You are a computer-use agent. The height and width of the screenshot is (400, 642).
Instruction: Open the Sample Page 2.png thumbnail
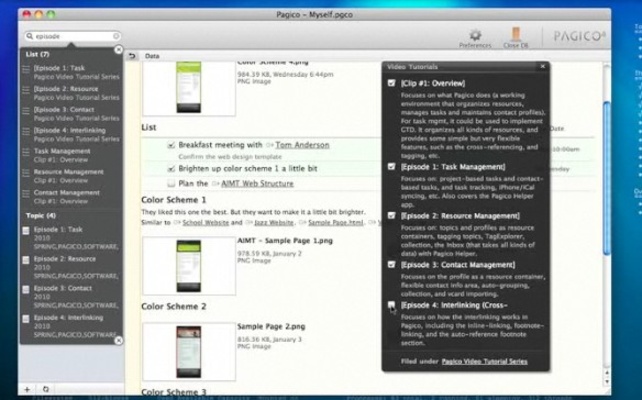pyautogui.click(x=189, y=352)
